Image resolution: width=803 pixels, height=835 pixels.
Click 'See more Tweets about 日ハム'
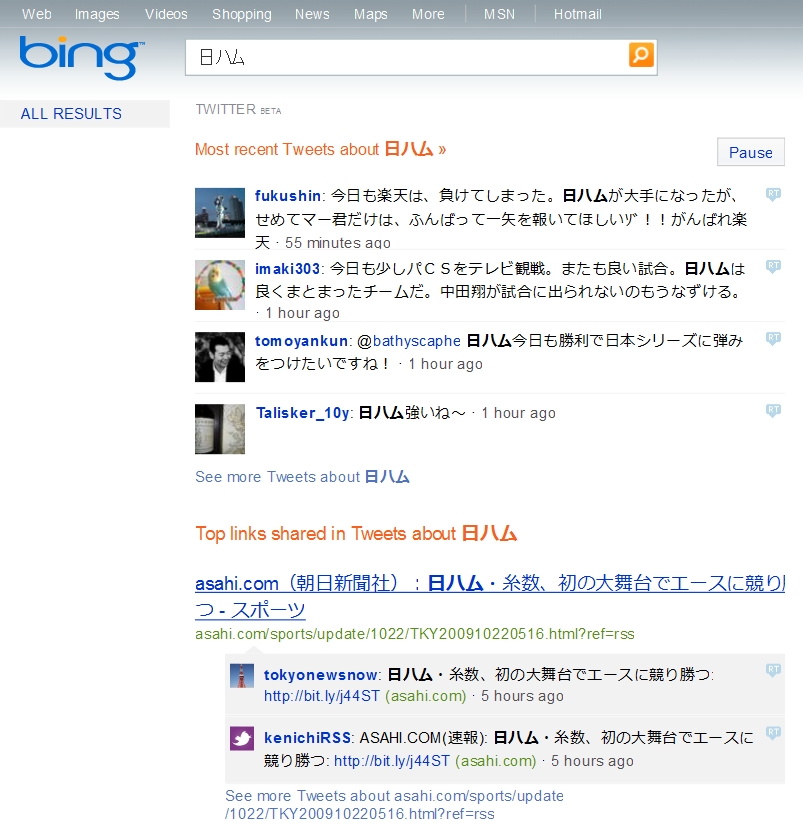[x=302, y=477]
